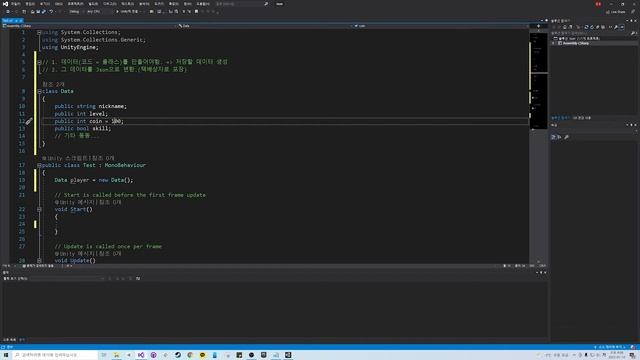
Task: Expand the Assembly-CSharp project node
Action: pos(554,43)
